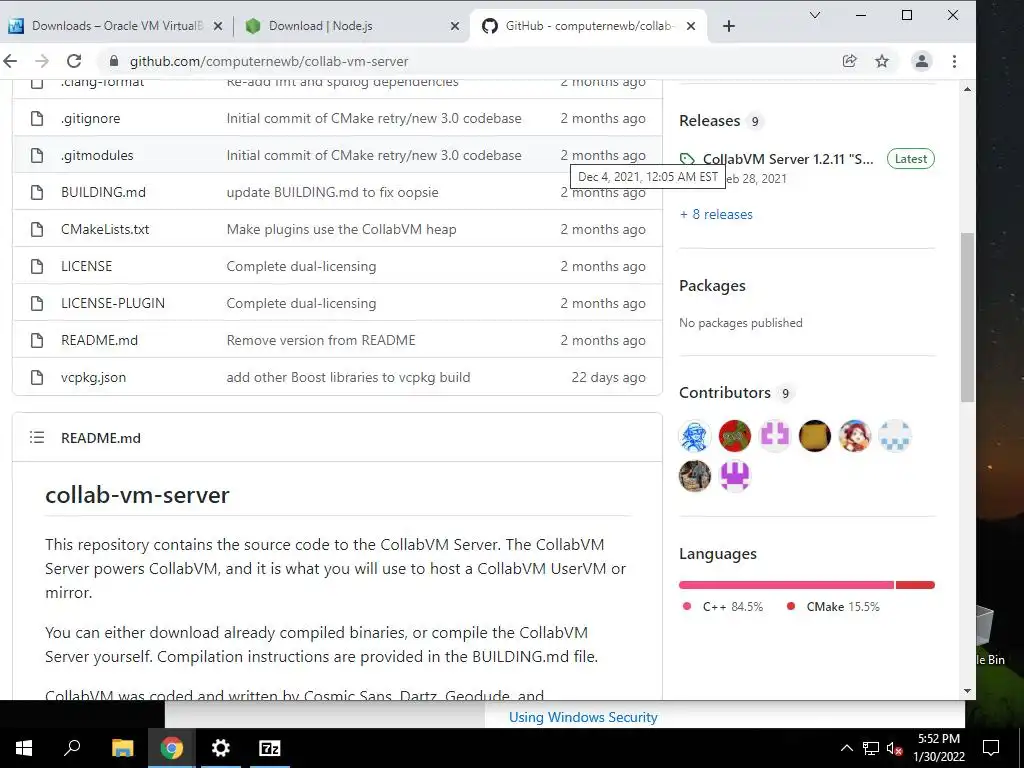The width and height of the screenshot is (1024, 768).
Task: Click file icon beside LICENSE-PLUGIN
Action: point(37,303)
